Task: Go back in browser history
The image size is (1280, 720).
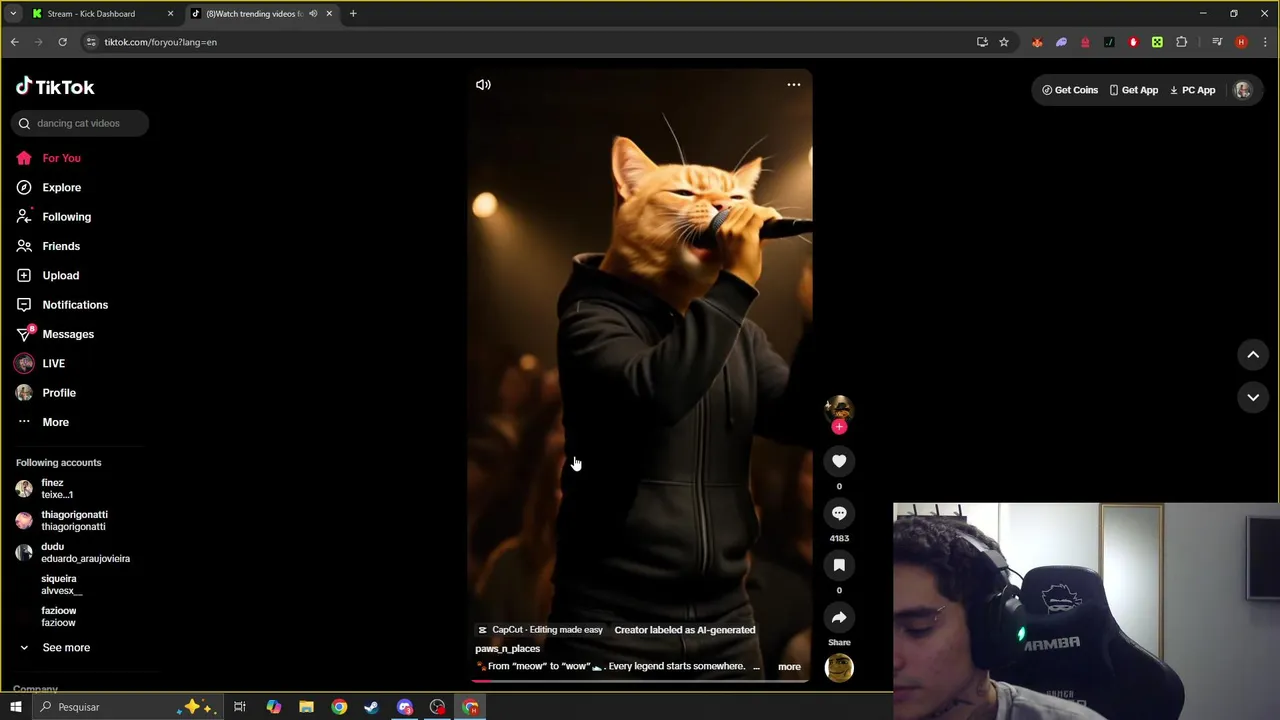Action: (x=14, y=42)
